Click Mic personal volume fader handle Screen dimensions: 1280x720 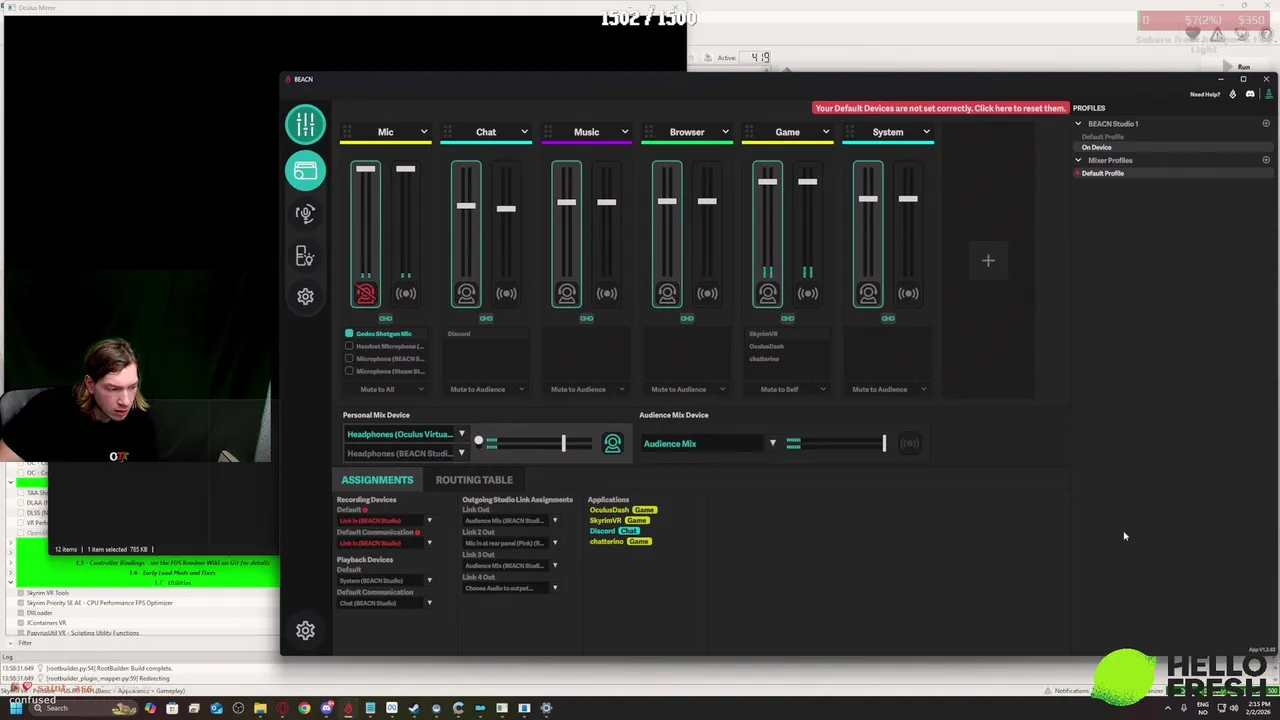[365, 169]
